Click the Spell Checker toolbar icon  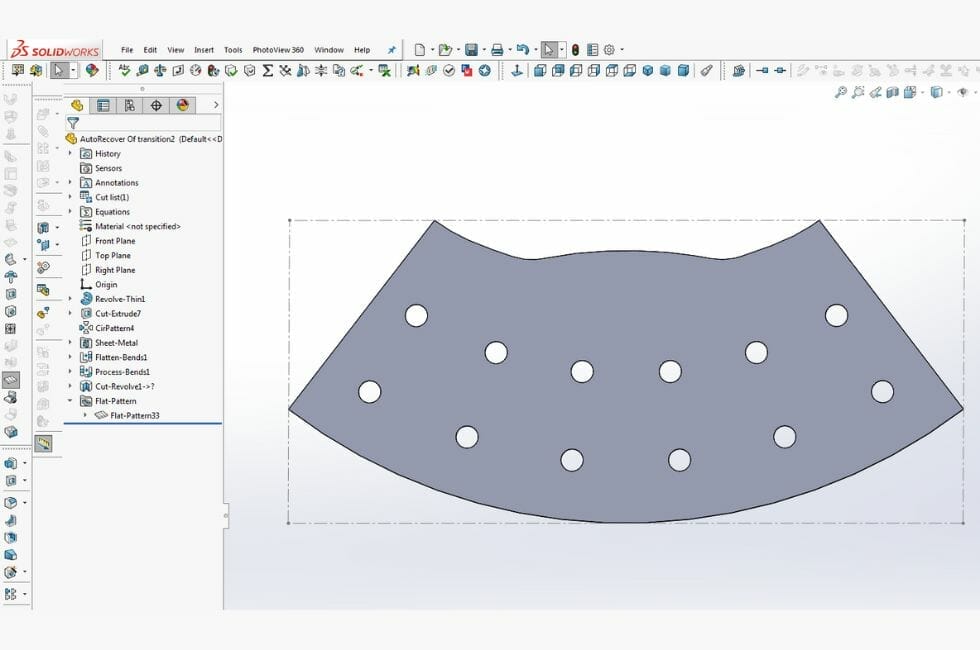(x=123, y=70)
